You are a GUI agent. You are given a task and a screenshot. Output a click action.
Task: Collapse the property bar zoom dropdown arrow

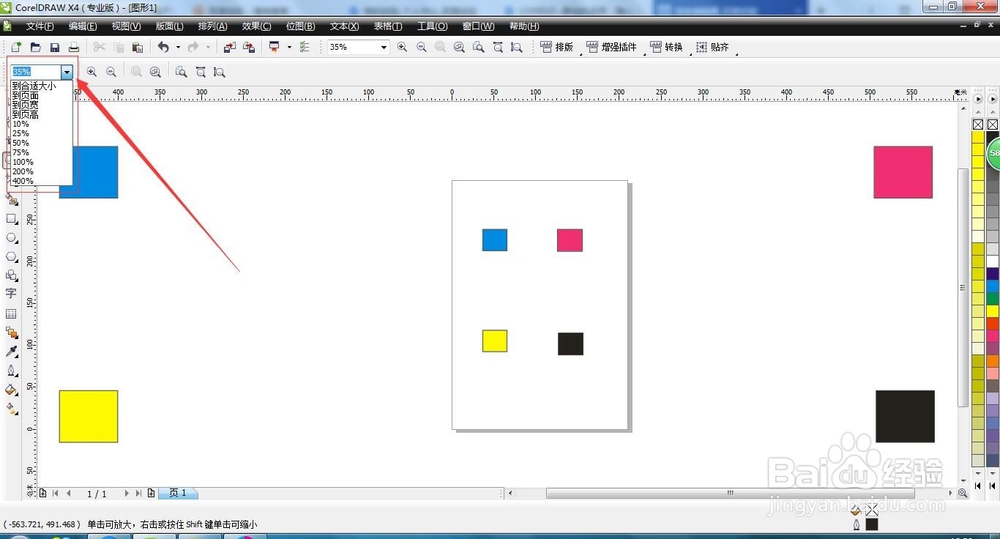click(67, 72)
